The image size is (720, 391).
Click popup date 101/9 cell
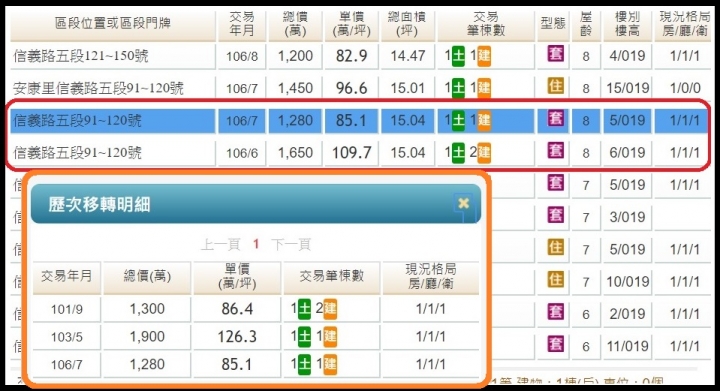[x=67, y=309]
